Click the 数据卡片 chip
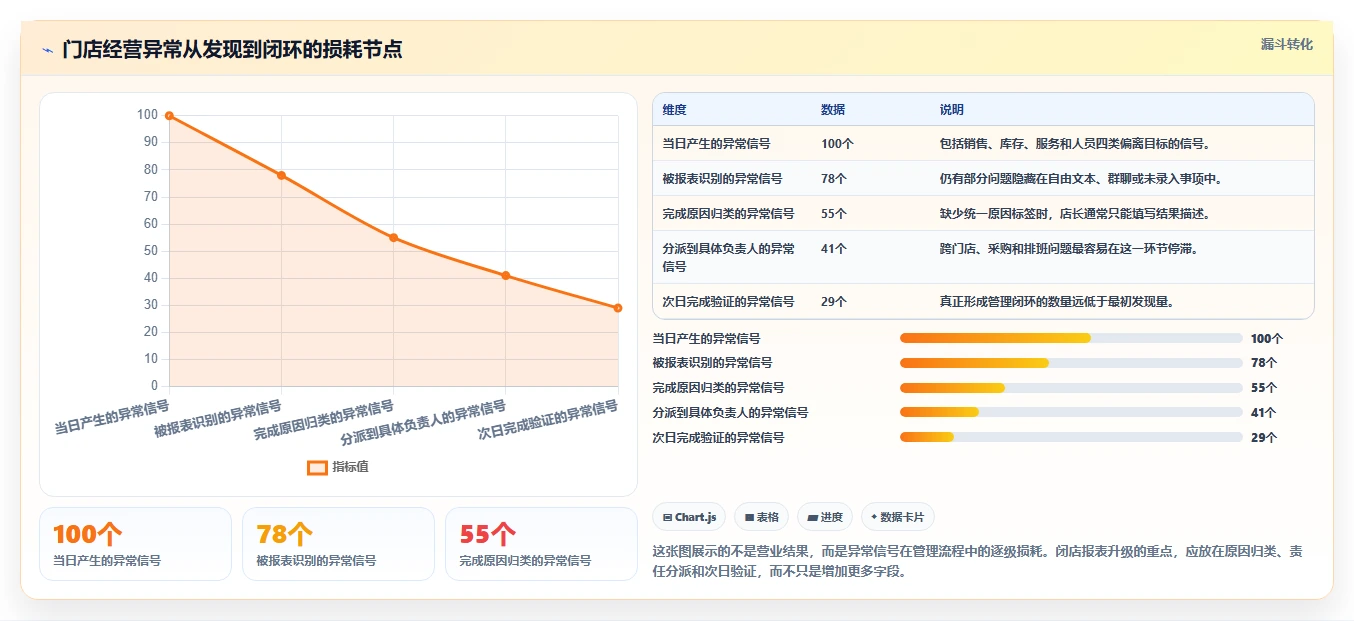Screen dimensions: 1354x621 click(897, 517)
